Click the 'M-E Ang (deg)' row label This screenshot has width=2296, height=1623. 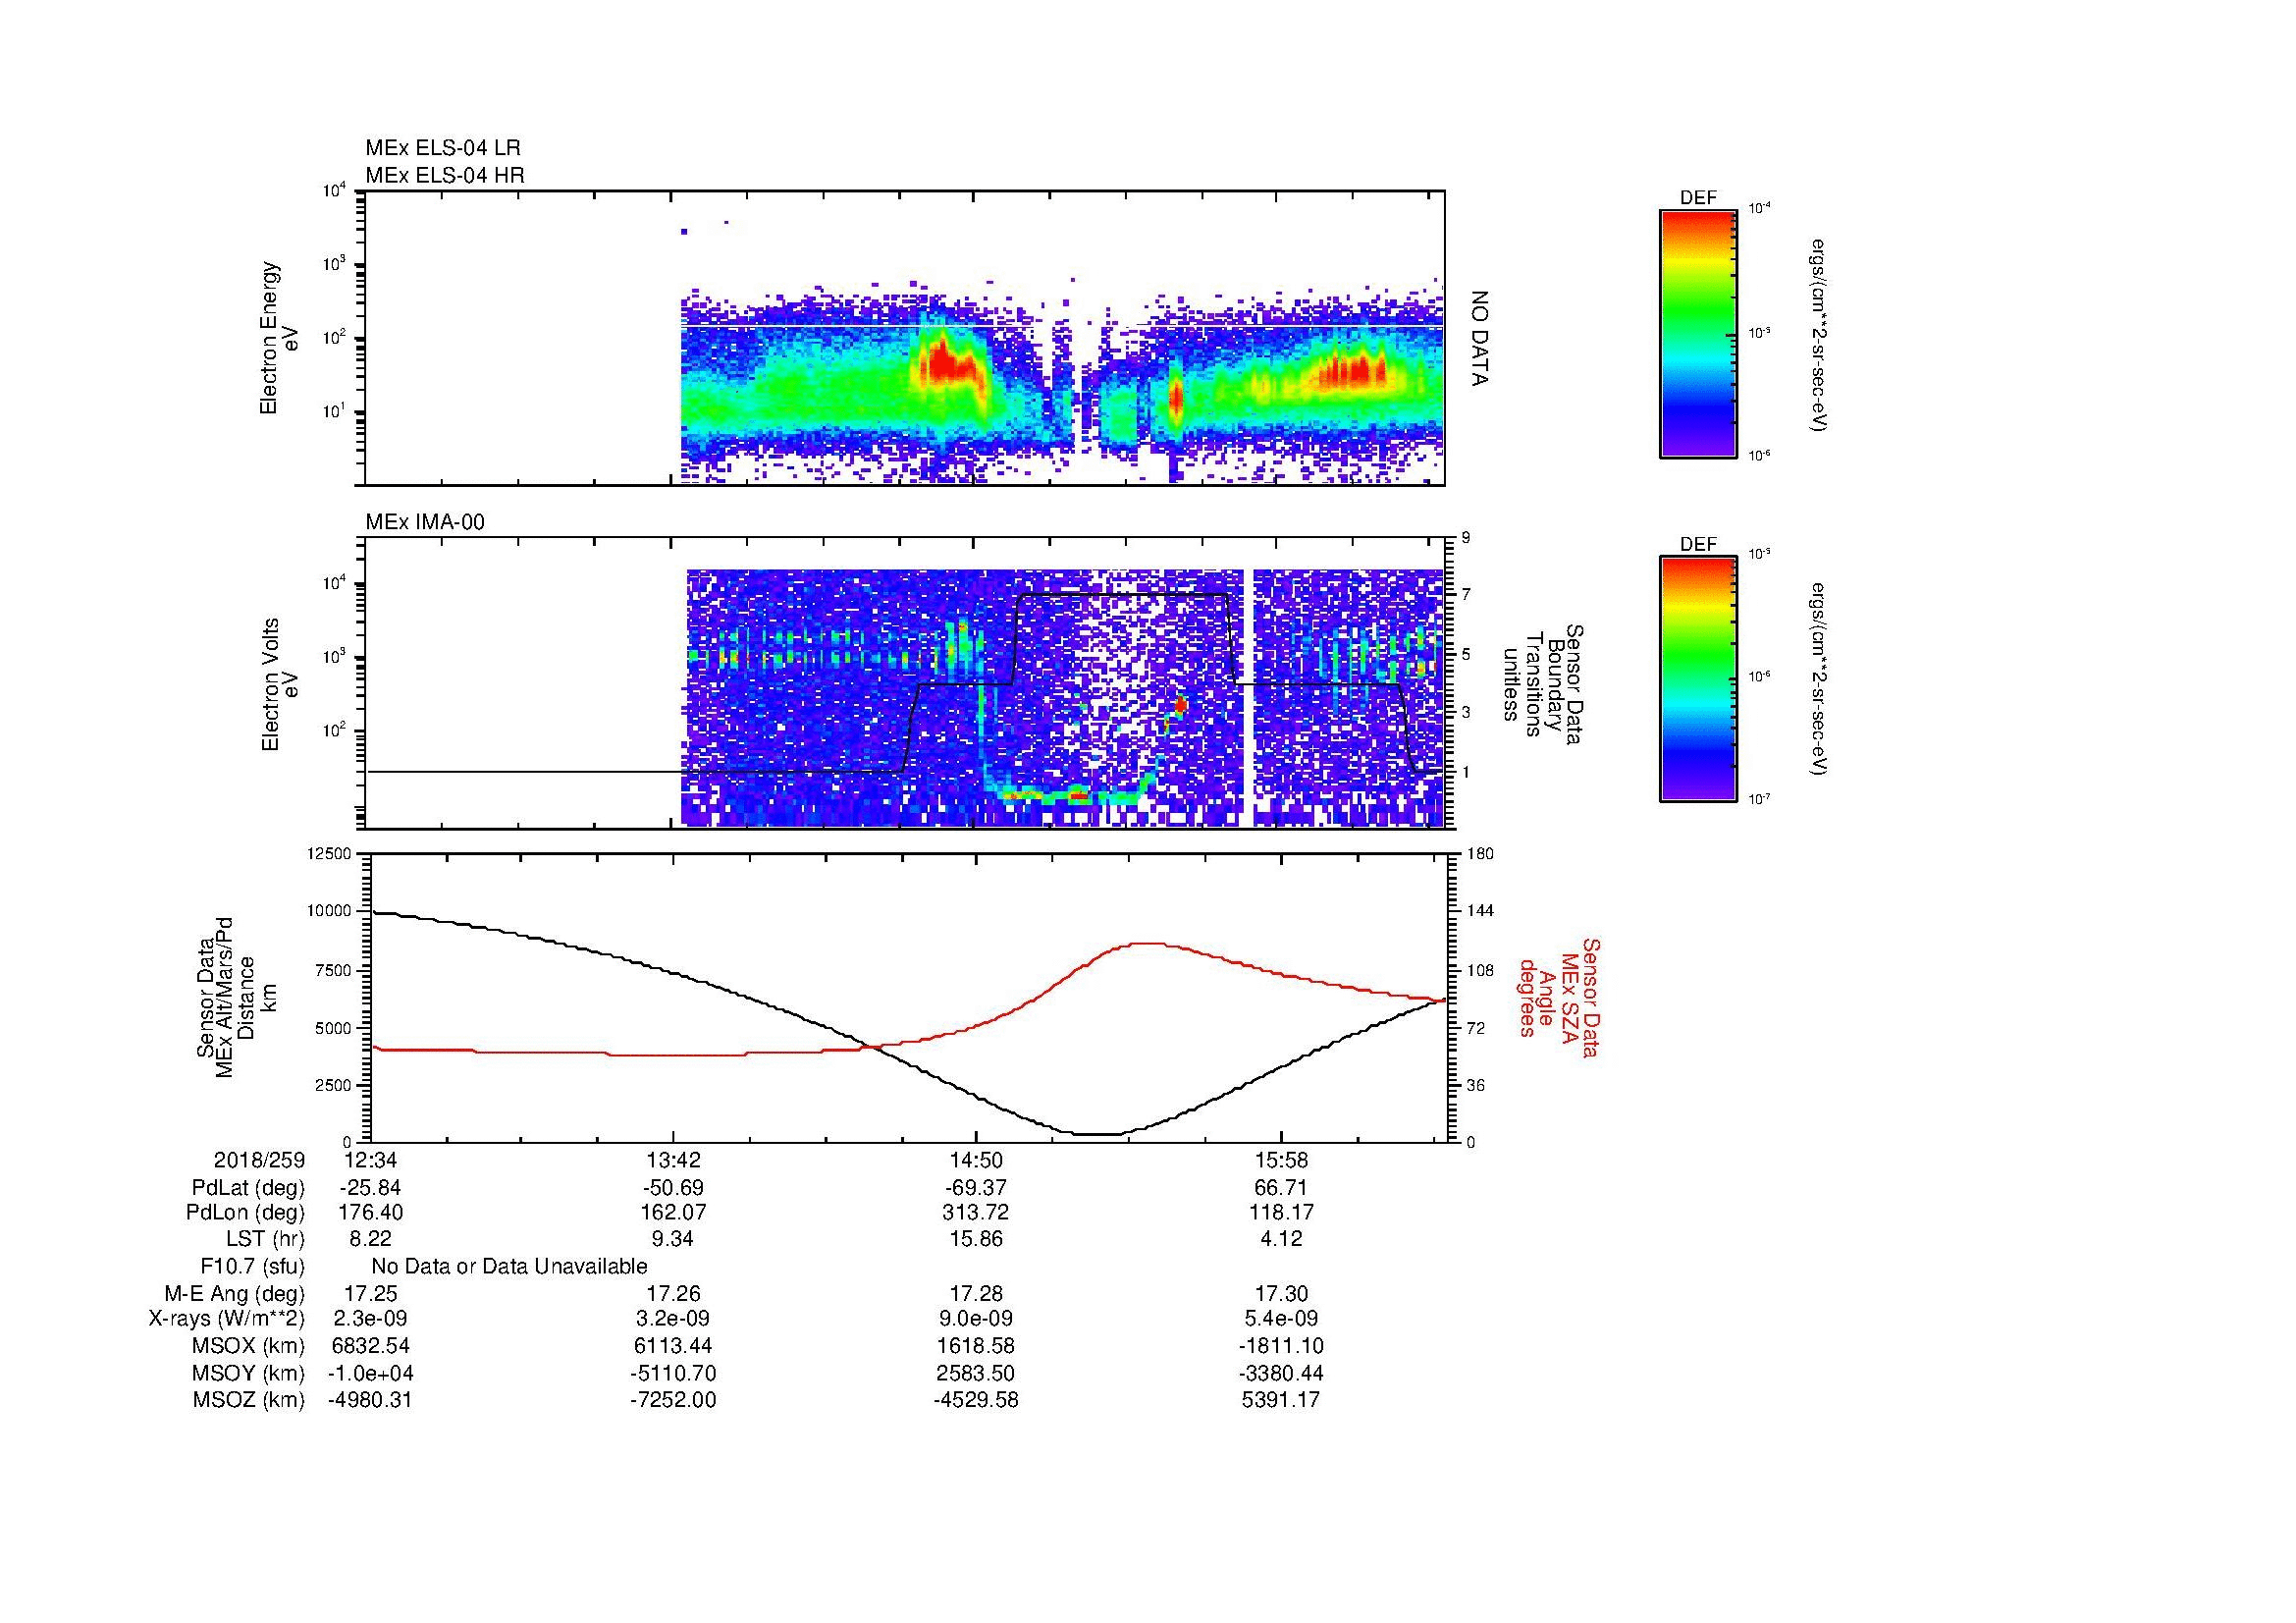[234, 1293]
